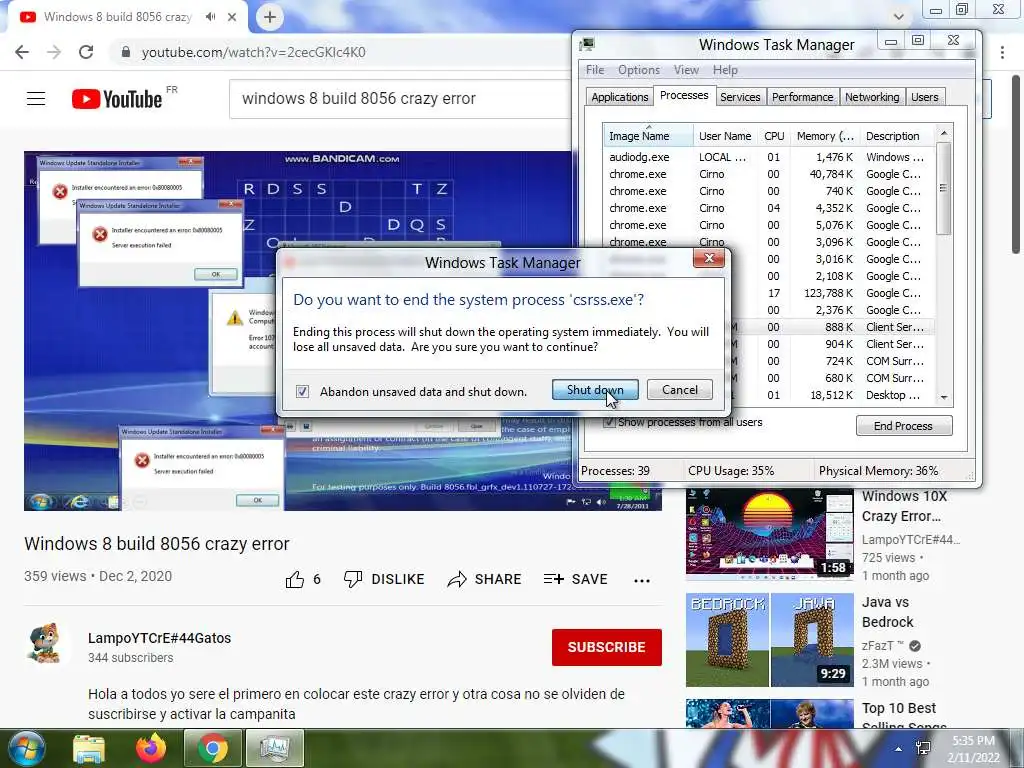Reload the YouTube page
1024x768 pixels.
(86, 52)
